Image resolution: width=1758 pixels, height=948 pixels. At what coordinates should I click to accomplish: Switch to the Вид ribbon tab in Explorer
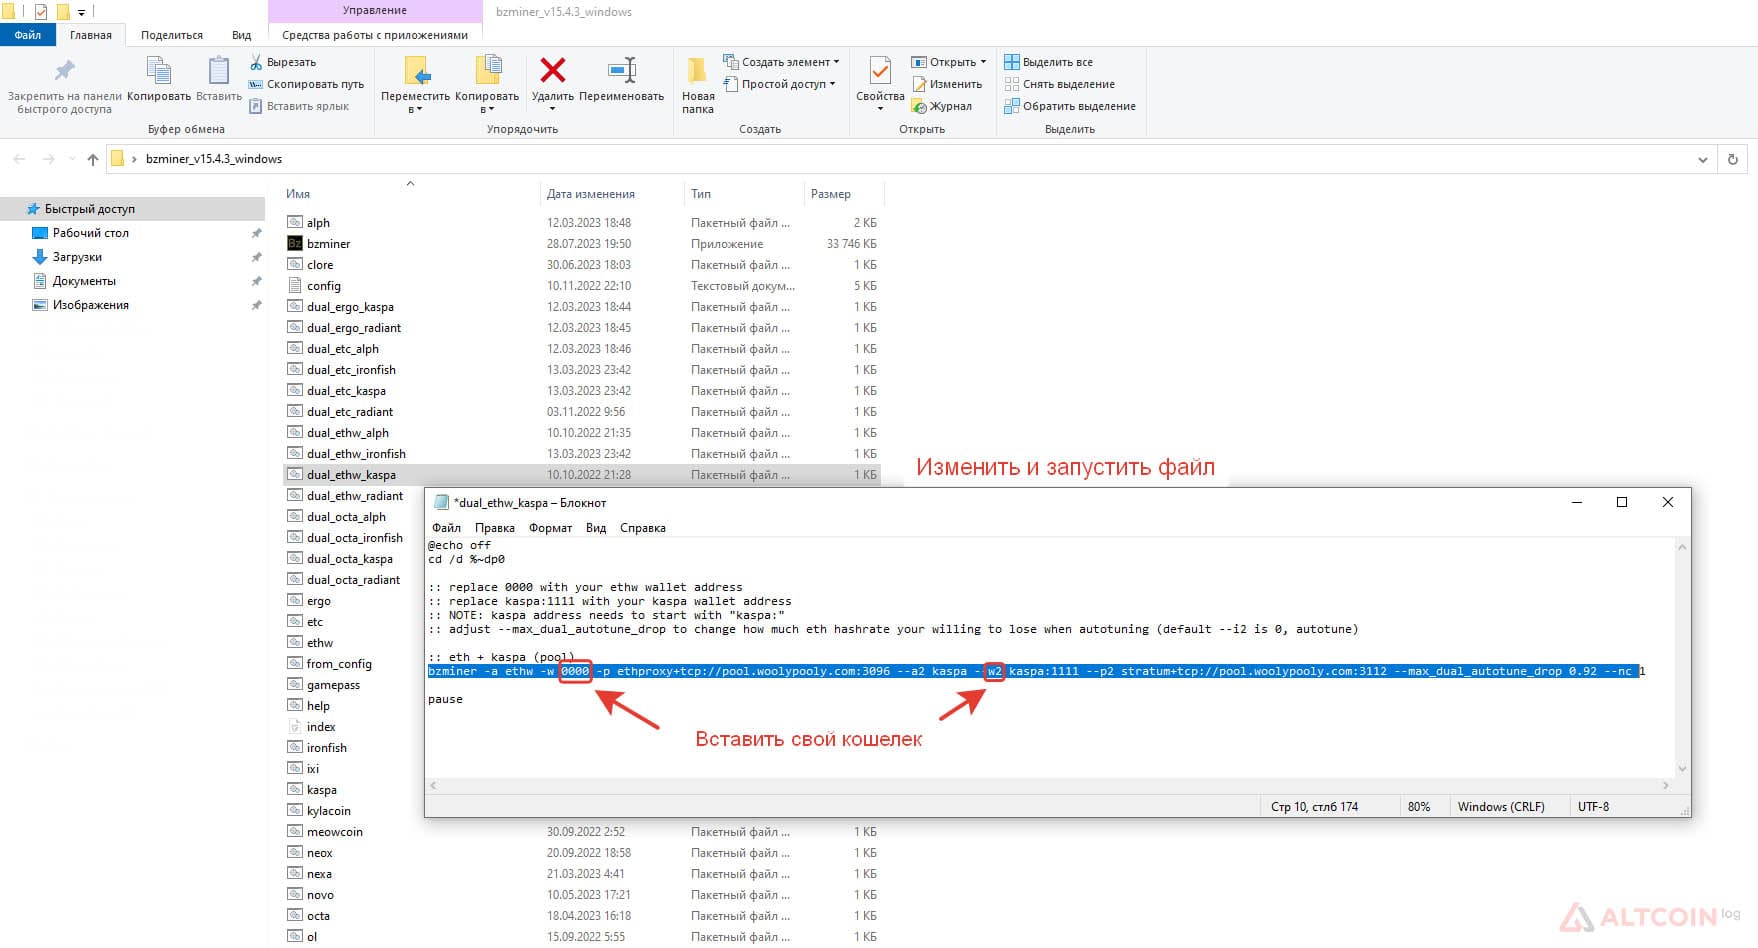(241, 35)
